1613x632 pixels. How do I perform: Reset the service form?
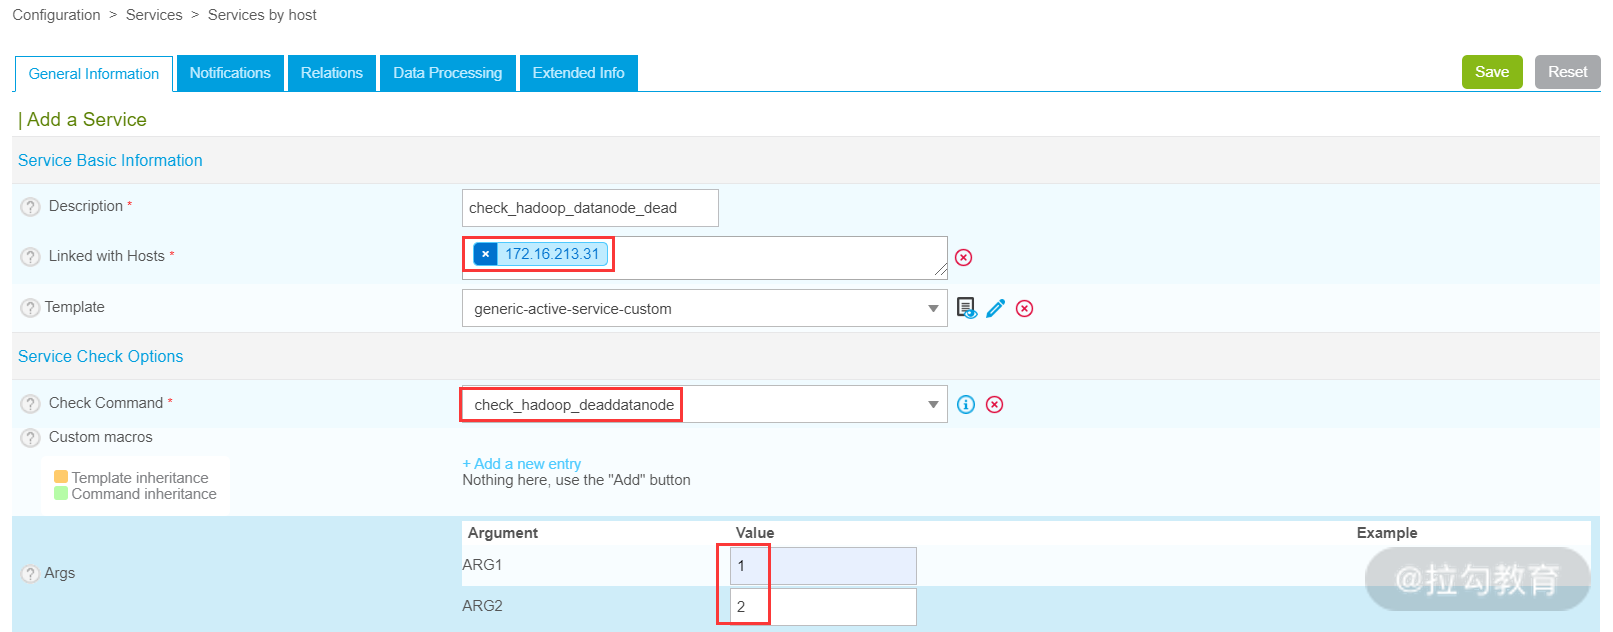(x=1568, y=72)
